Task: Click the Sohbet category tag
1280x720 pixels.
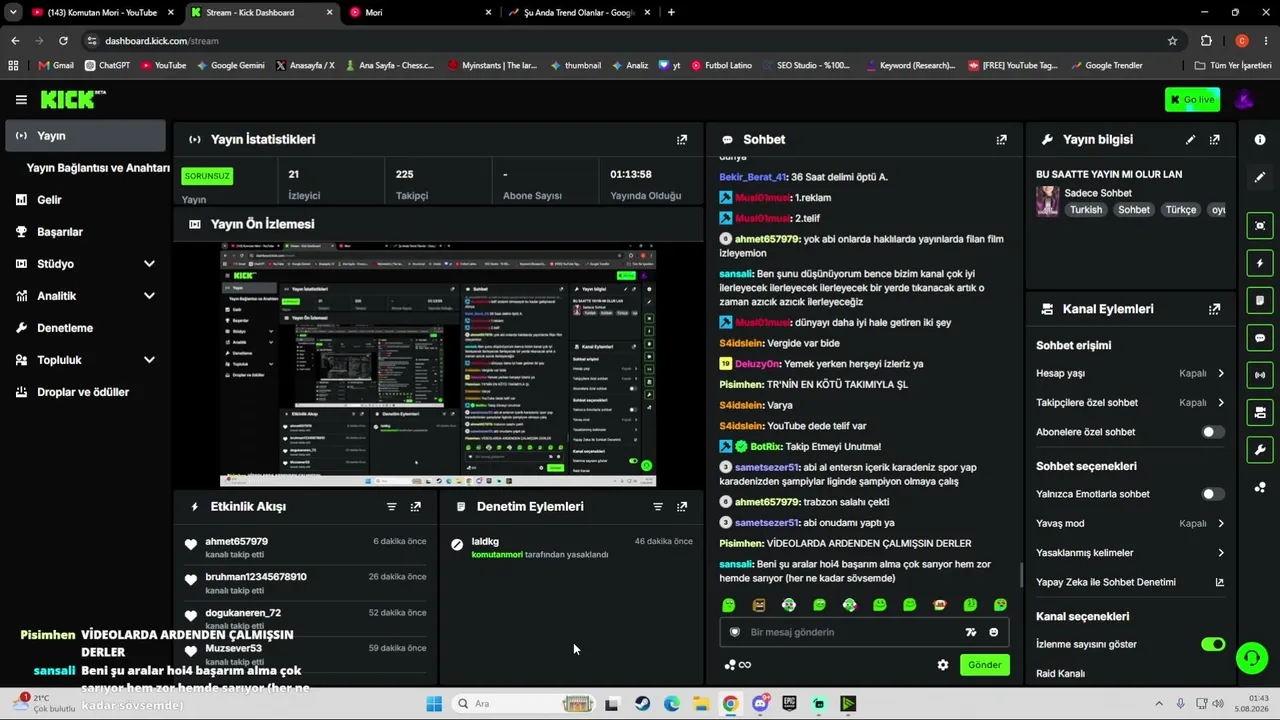Action: pos(1134,210)
